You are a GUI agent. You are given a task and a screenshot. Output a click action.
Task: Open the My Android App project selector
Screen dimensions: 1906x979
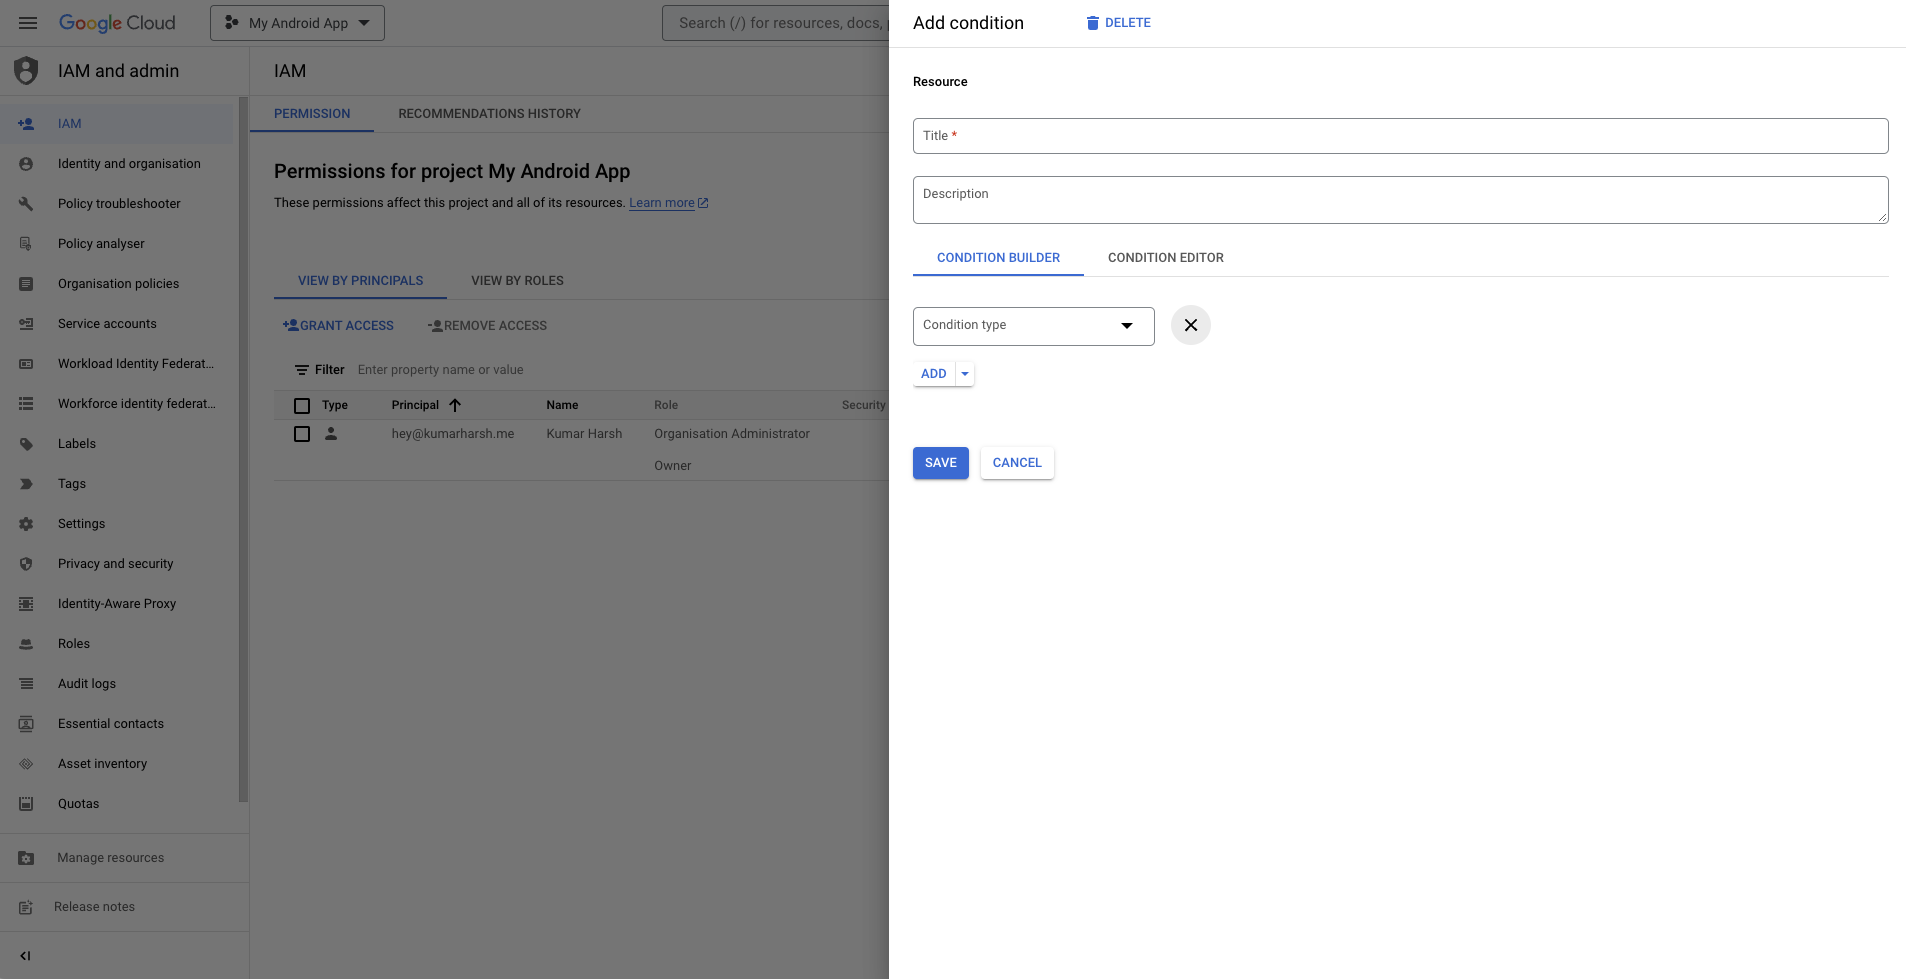point(297,23)
